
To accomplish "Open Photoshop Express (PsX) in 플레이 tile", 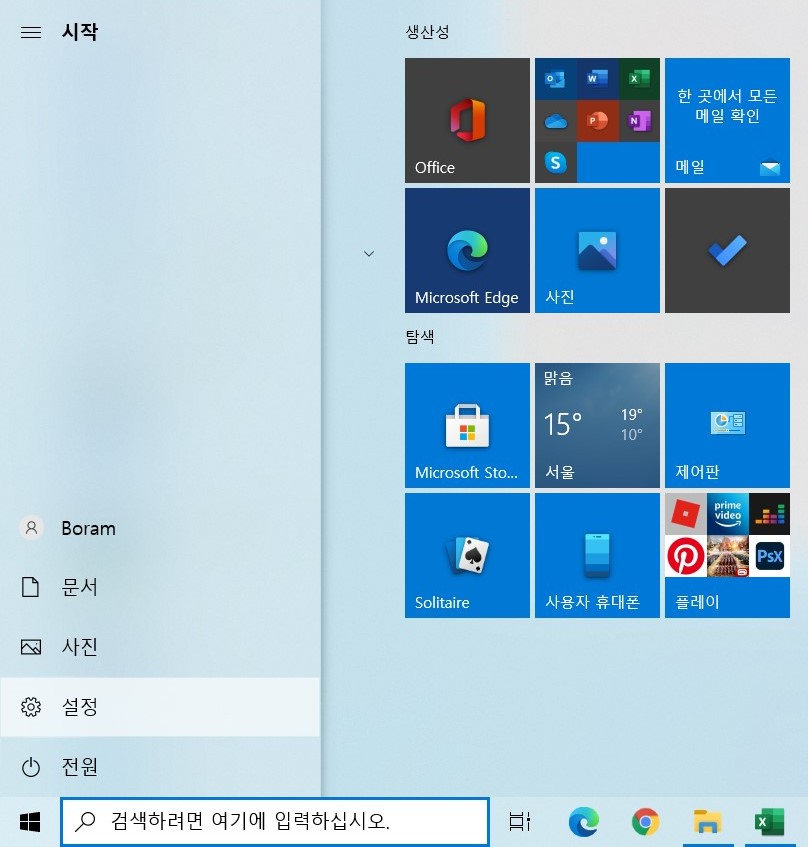I will click(x=769, y=556).
